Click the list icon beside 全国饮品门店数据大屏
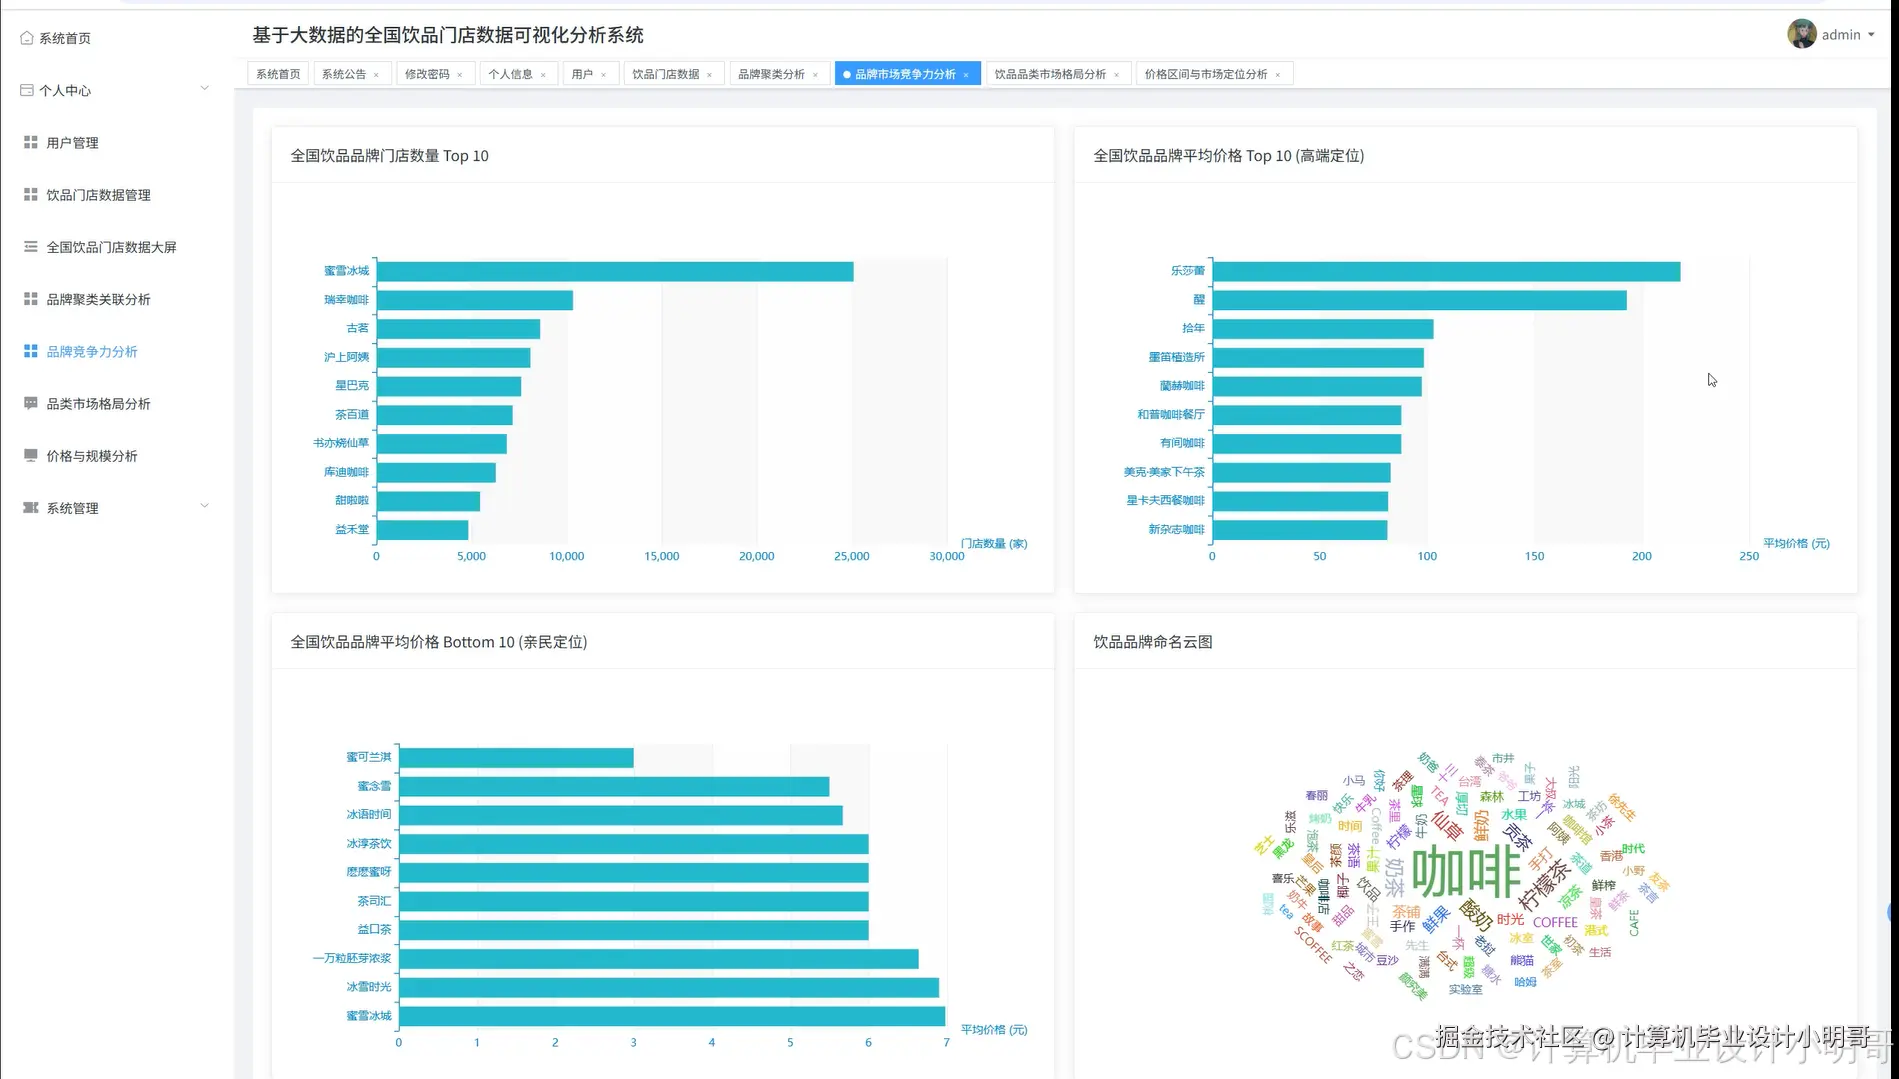 [x=31, y=246]
